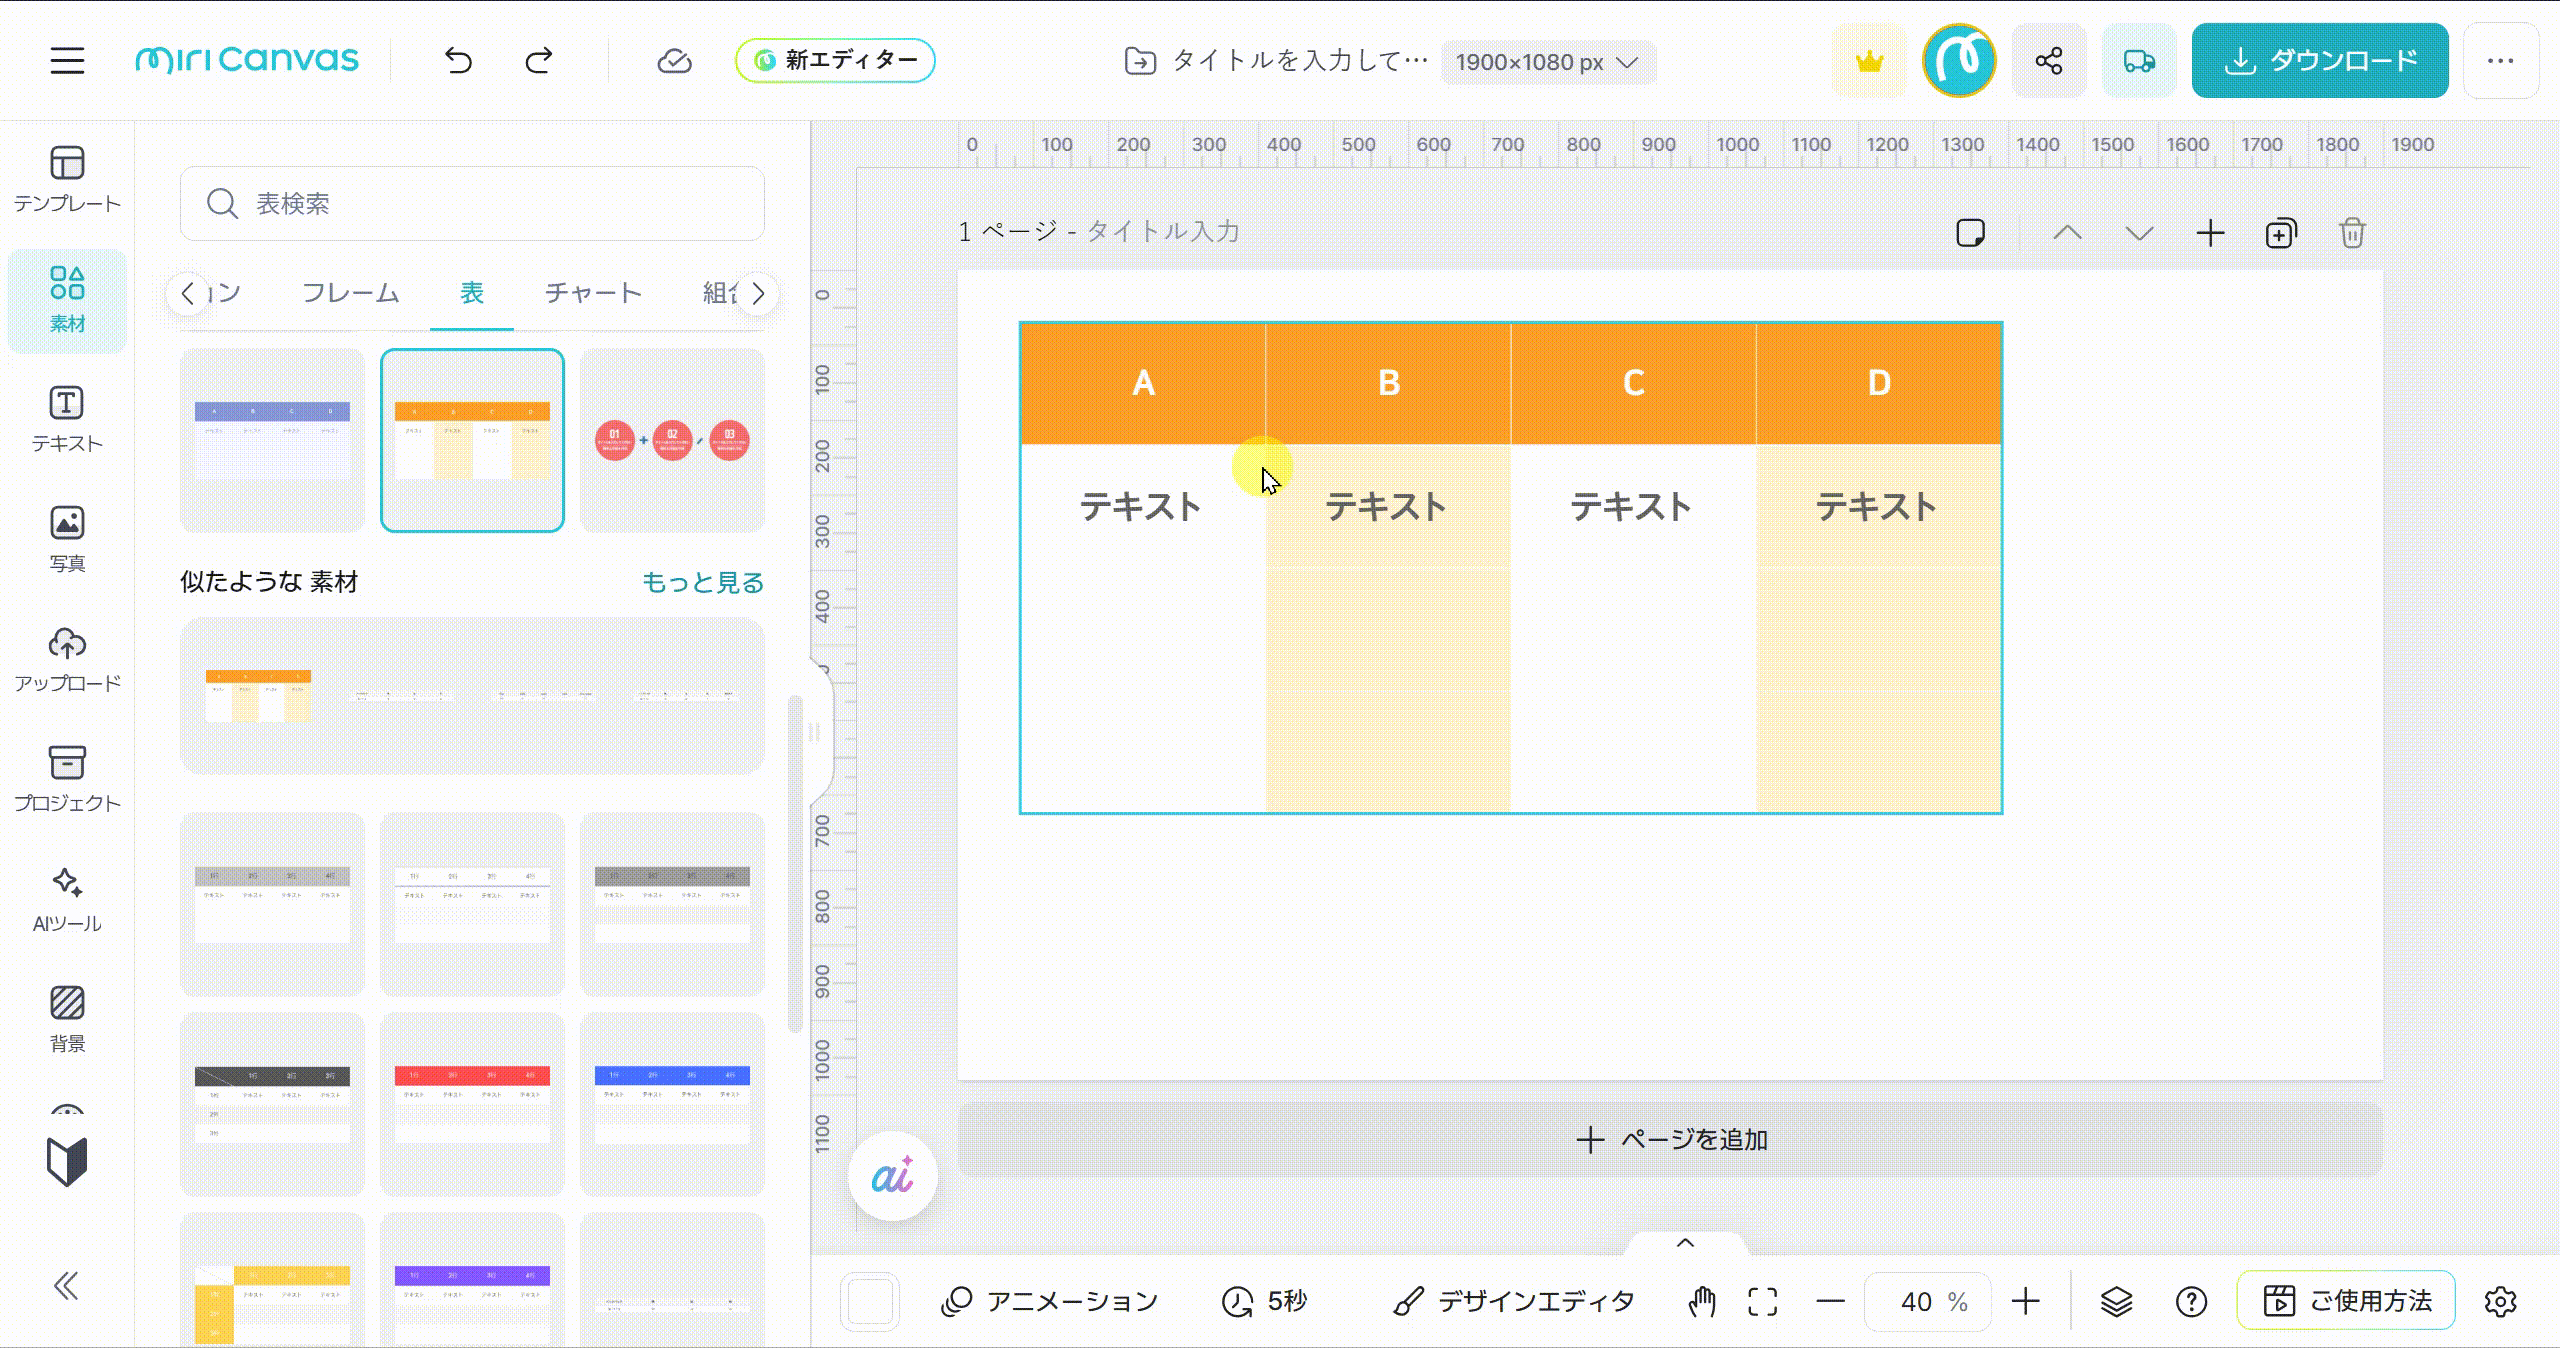Image resolution: width=2560 pixels, height=1348 pixels.
Task: Click the undo arrow icon
Action: [x=458, y=61]
